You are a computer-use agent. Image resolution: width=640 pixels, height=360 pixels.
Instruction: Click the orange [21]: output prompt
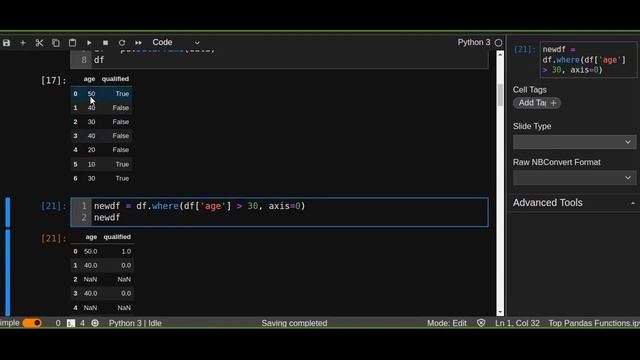coord(53,238)
